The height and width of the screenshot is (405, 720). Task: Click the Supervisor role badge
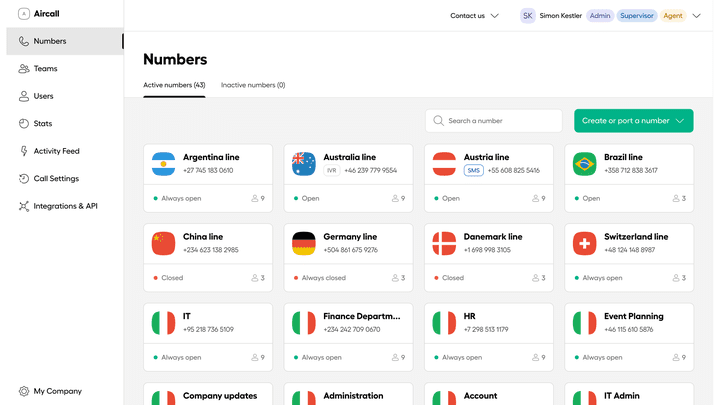point(637,16)
